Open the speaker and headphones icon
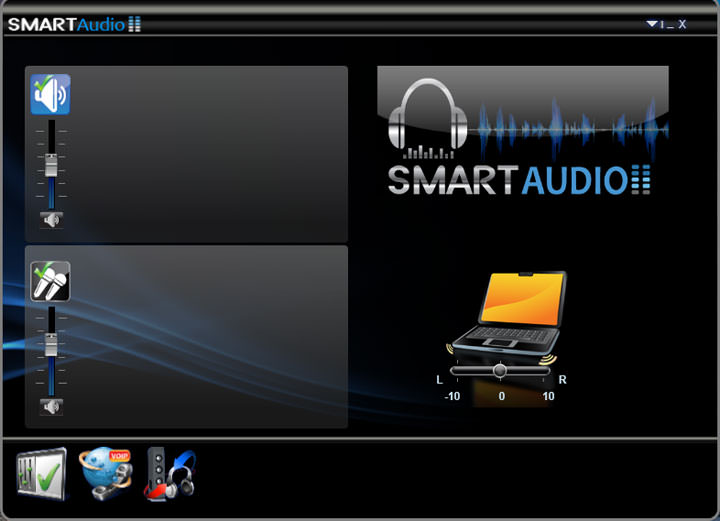The width and height of the screenshot is (720, 521). coord(171,473)
